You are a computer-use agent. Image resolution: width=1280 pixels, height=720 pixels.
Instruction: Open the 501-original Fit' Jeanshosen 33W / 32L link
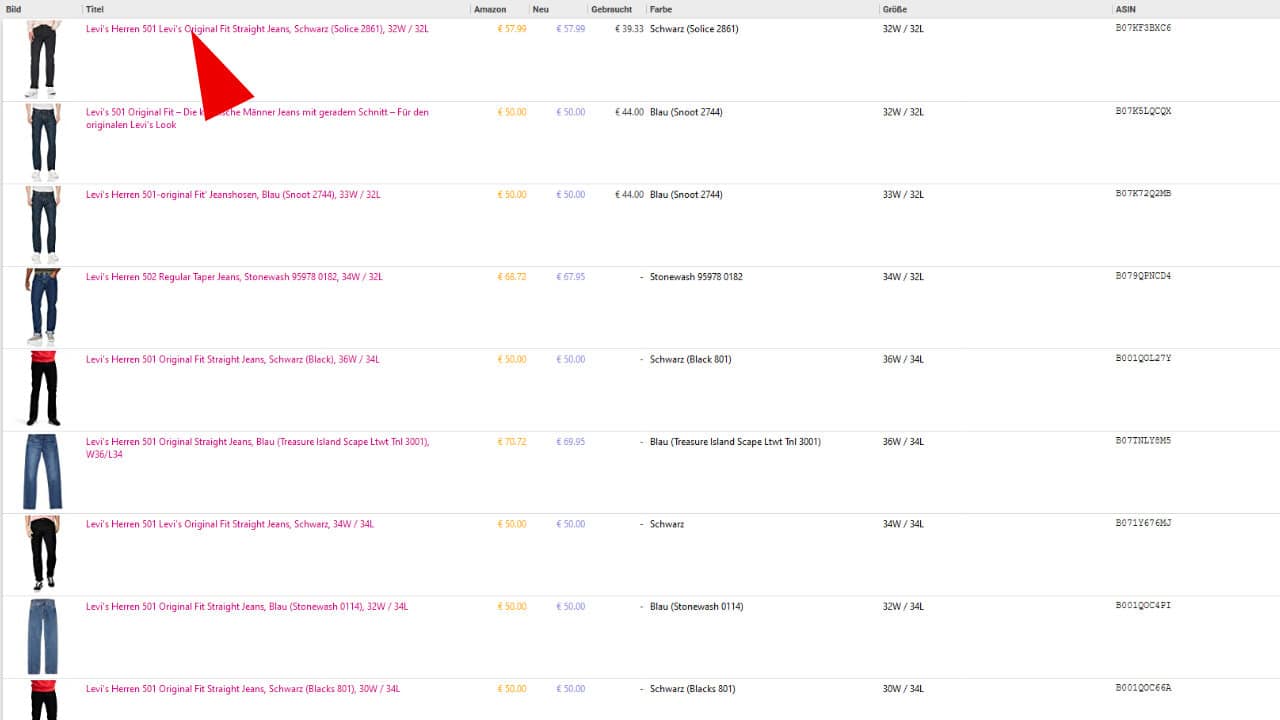[x=233, y=195]
